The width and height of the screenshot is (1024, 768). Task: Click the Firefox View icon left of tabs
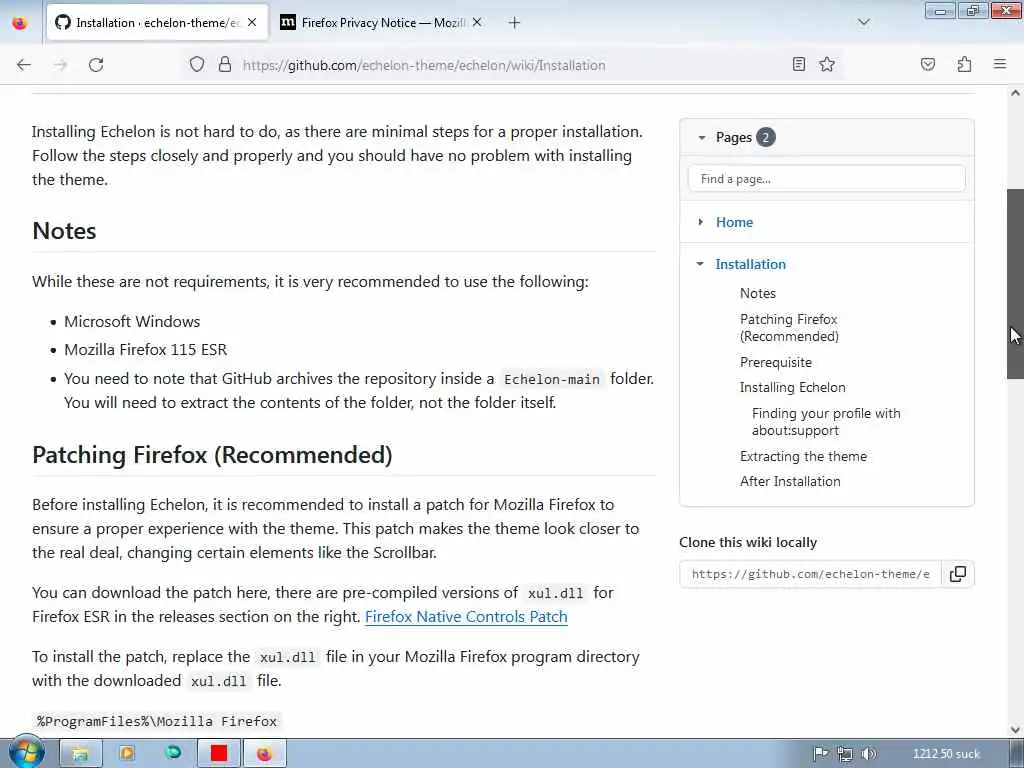pos(20,23)
